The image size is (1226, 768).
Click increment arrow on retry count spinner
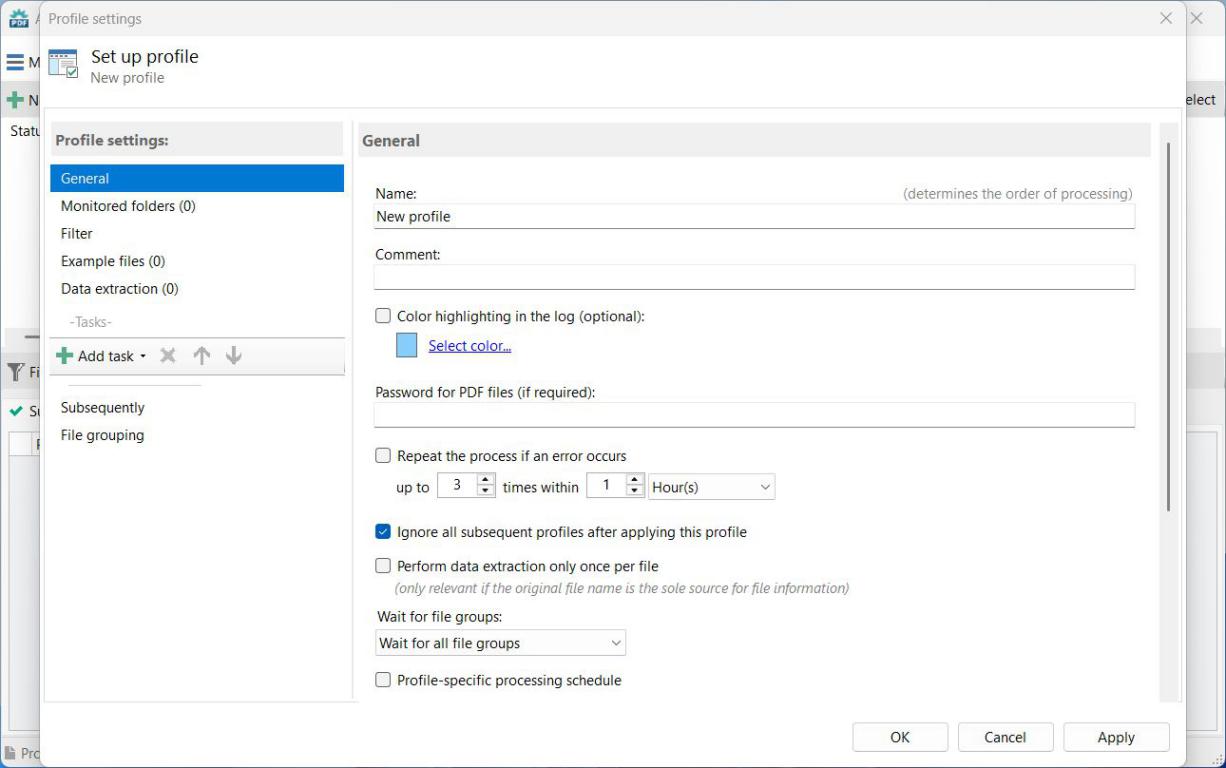point(486,481)
